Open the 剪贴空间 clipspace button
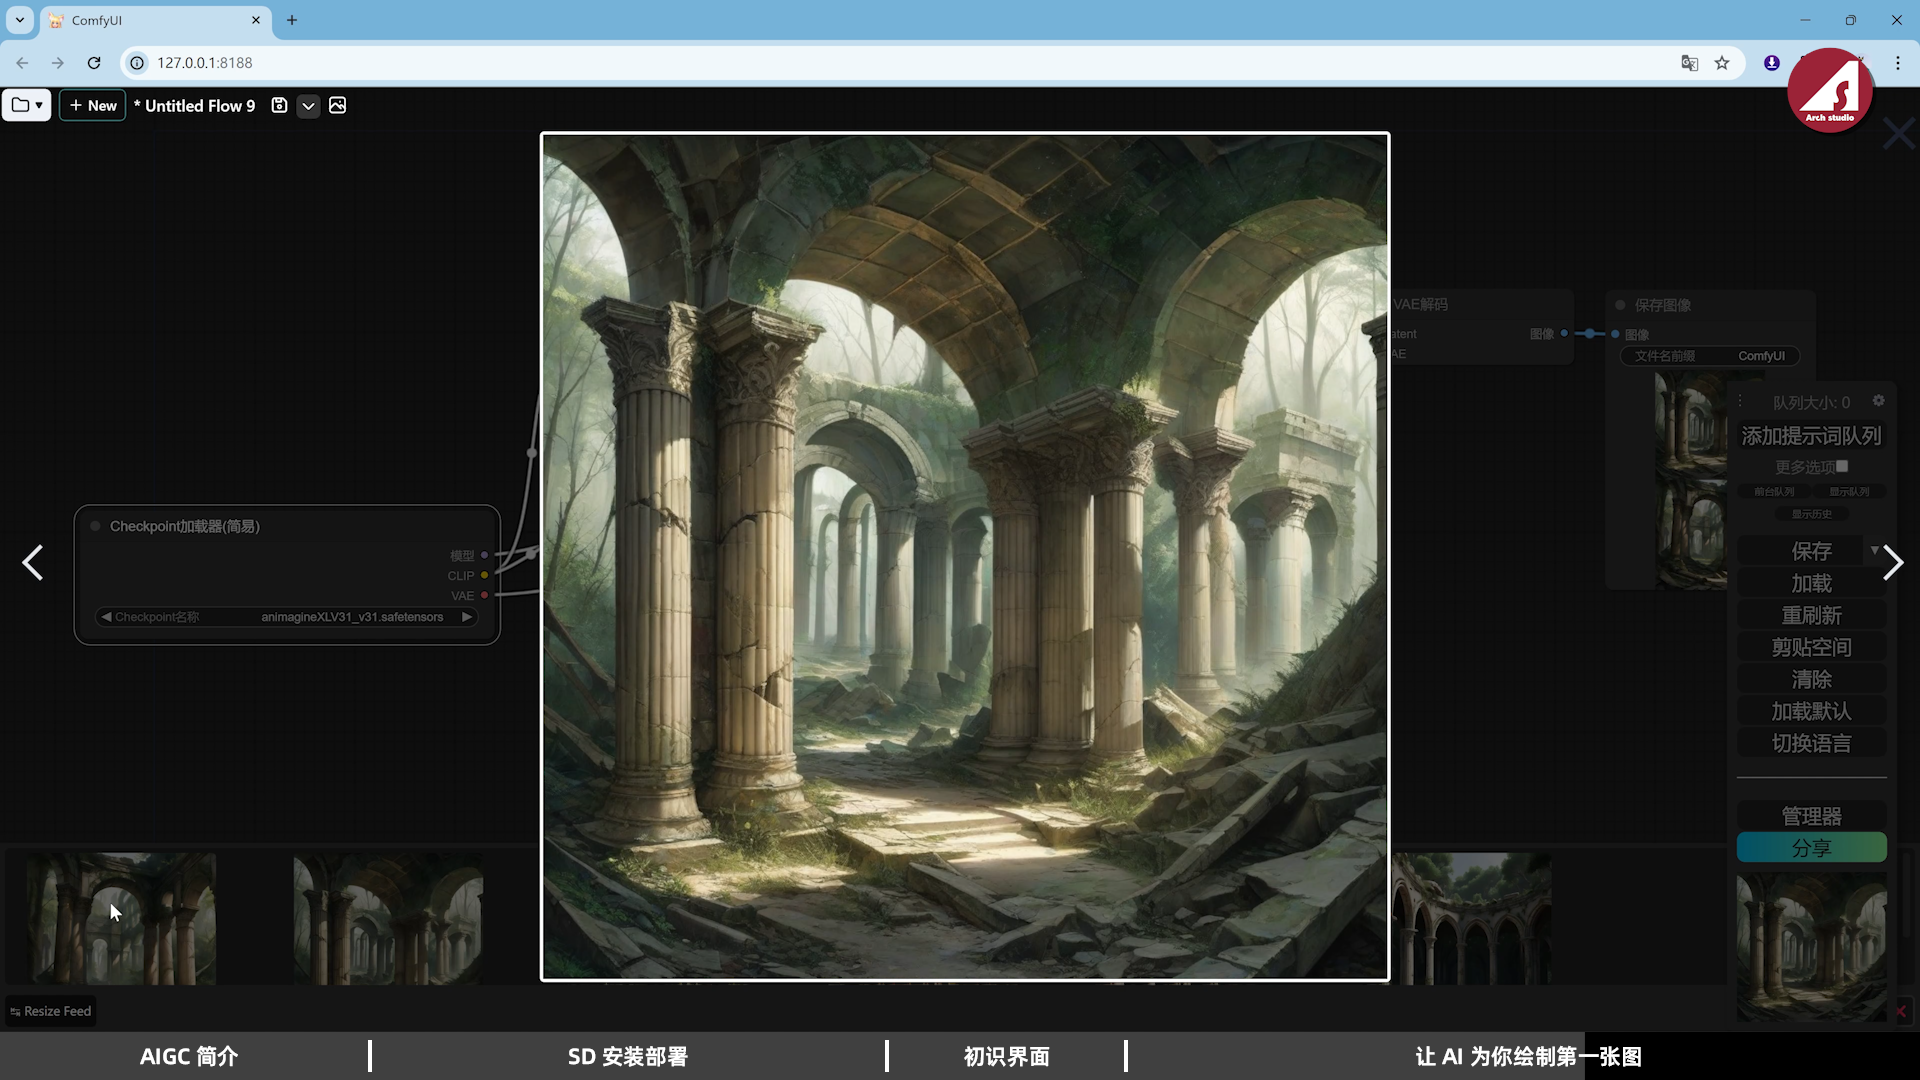Screen dimensions: 1920x1080 click(x=1811, y=647)
